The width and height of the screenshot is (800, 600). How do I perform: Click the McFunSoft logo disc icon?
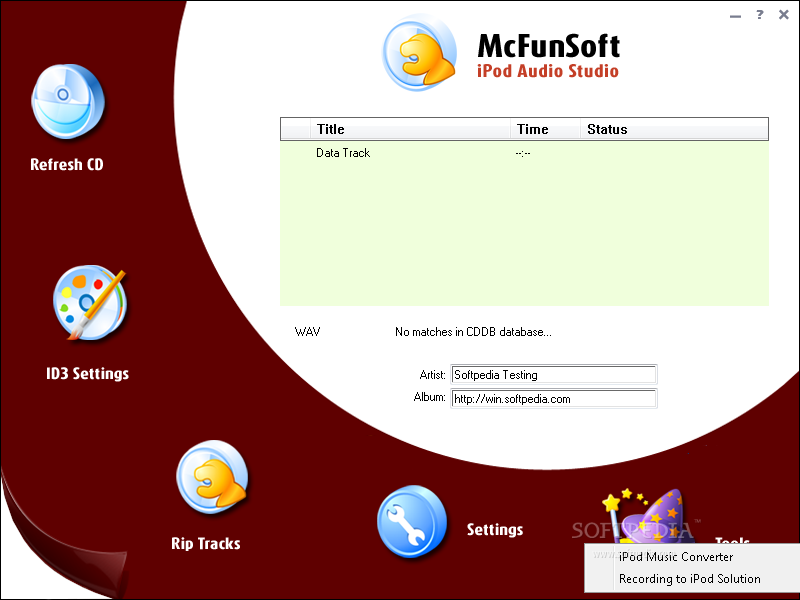point(419,53)
